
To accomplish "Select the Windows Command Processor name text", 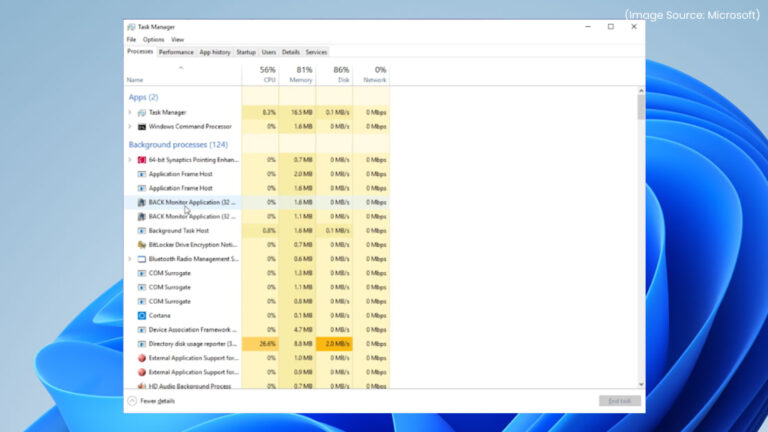I will coord(190,127).
